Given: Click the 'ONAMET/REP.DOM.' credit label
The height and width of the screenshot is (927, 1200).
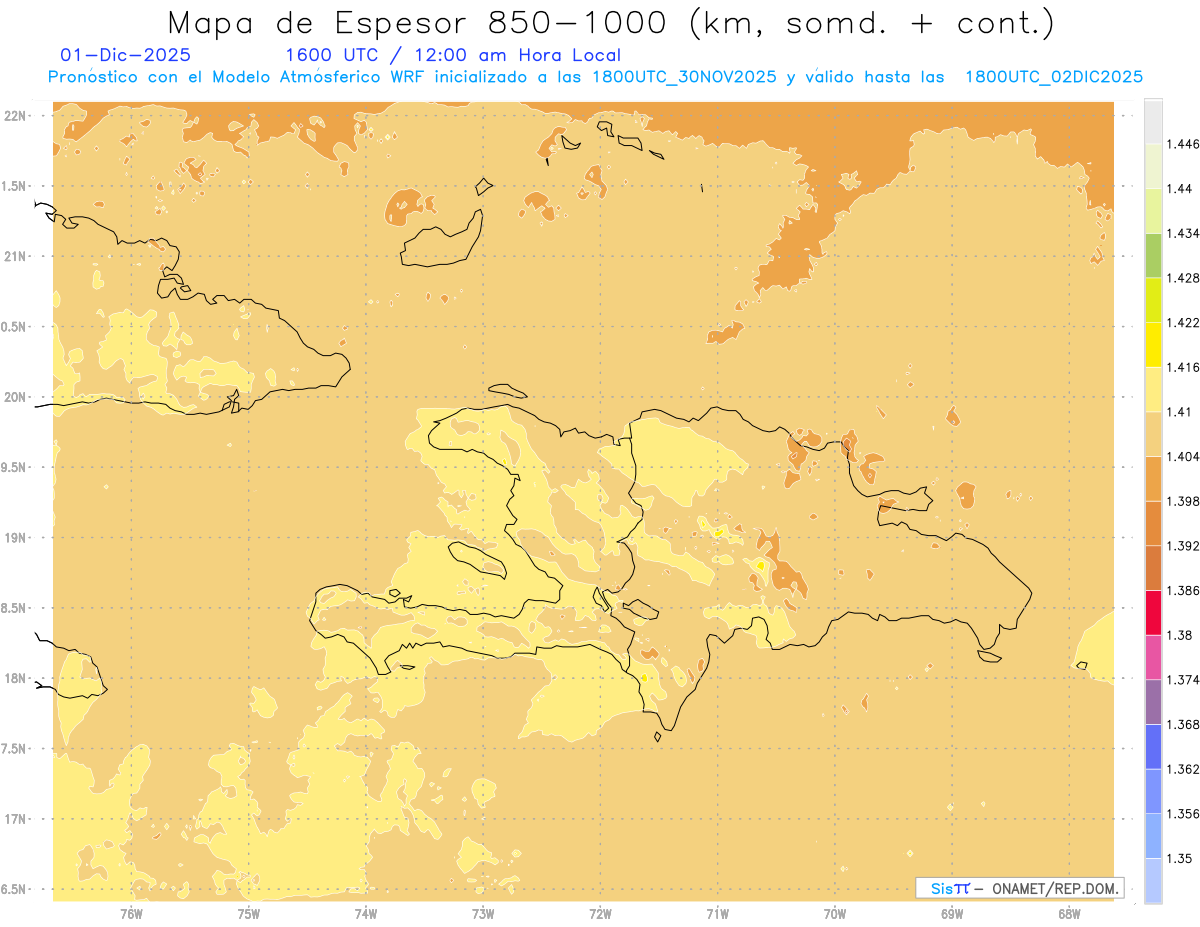Looking at the screenshot, I should click(1056, 888).
